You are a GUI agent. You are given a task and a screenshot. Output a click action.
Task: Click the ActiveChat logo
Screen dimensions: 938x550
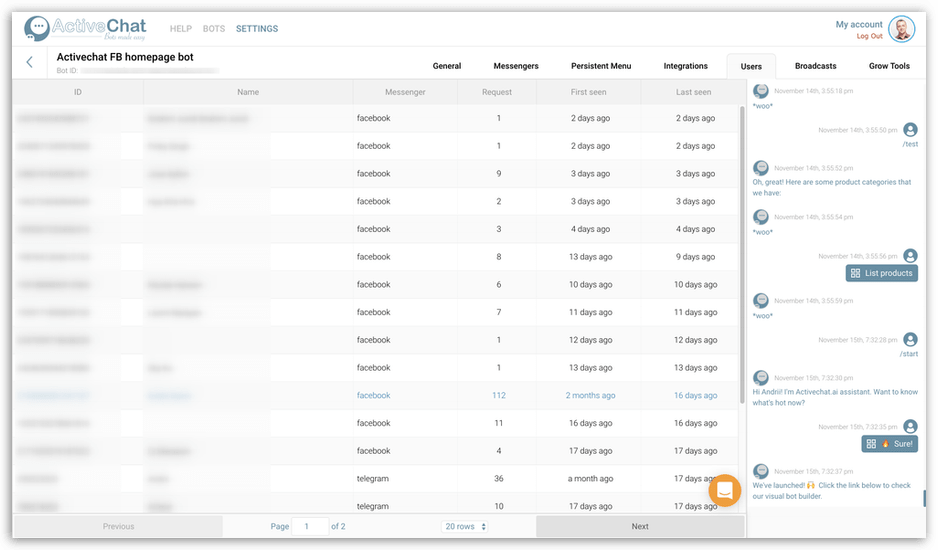point(85,28)
